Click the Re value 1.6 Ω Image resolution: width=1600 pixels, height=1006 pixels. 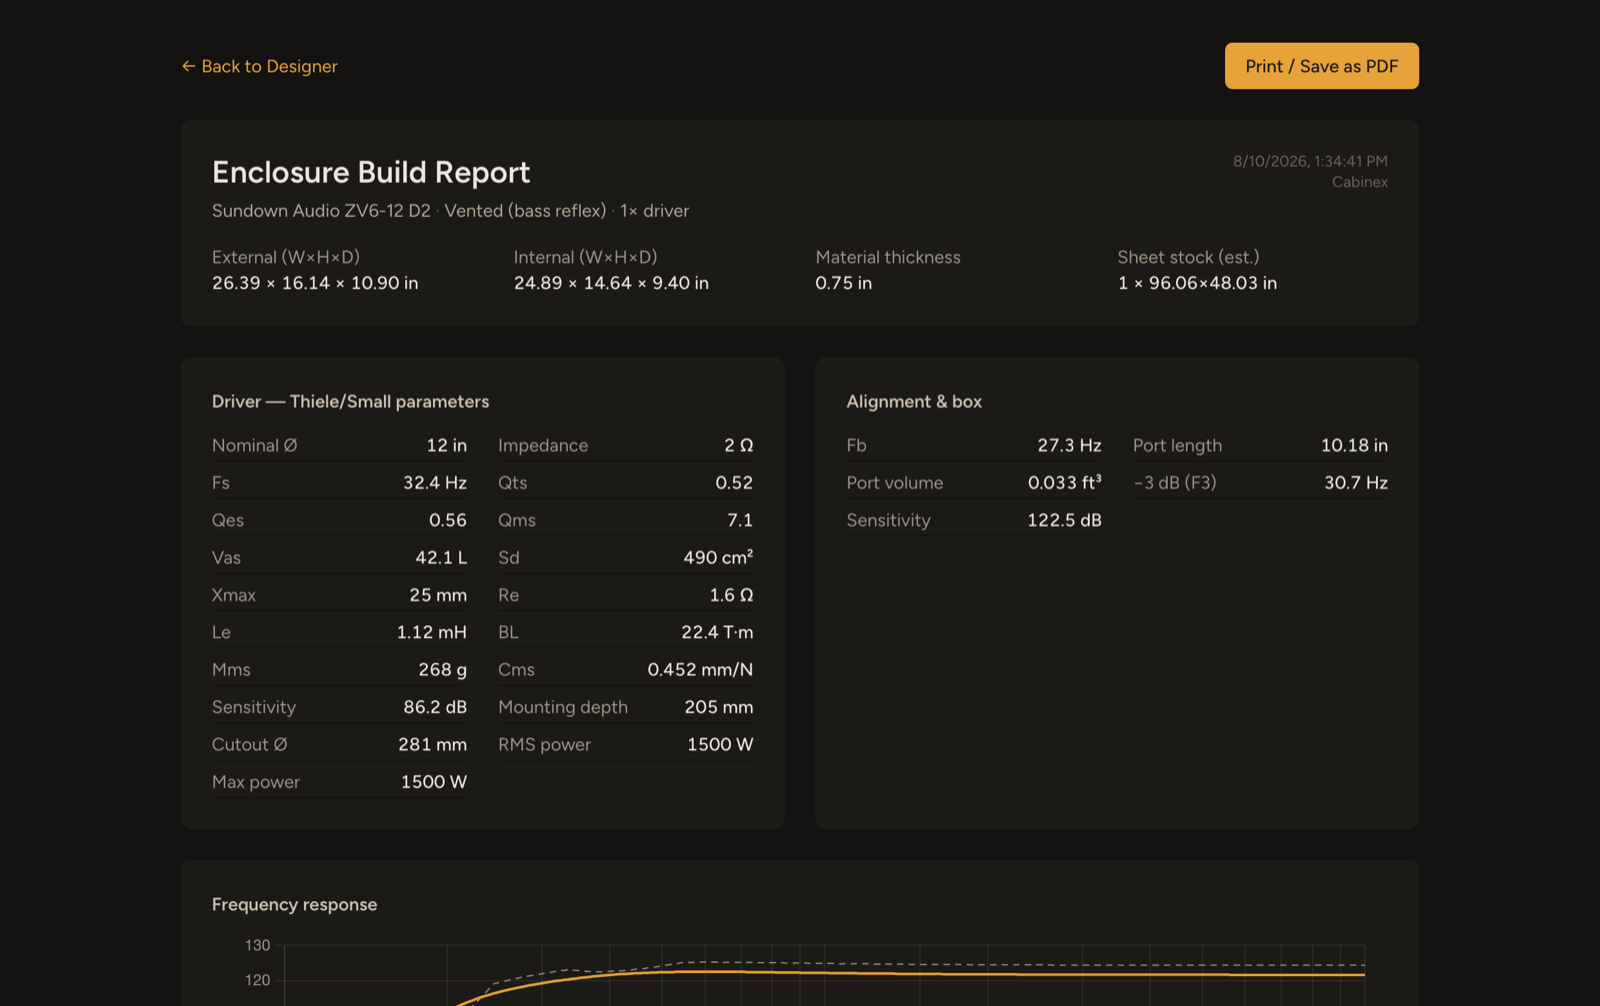pyautogui.click(x=731, y=595)
